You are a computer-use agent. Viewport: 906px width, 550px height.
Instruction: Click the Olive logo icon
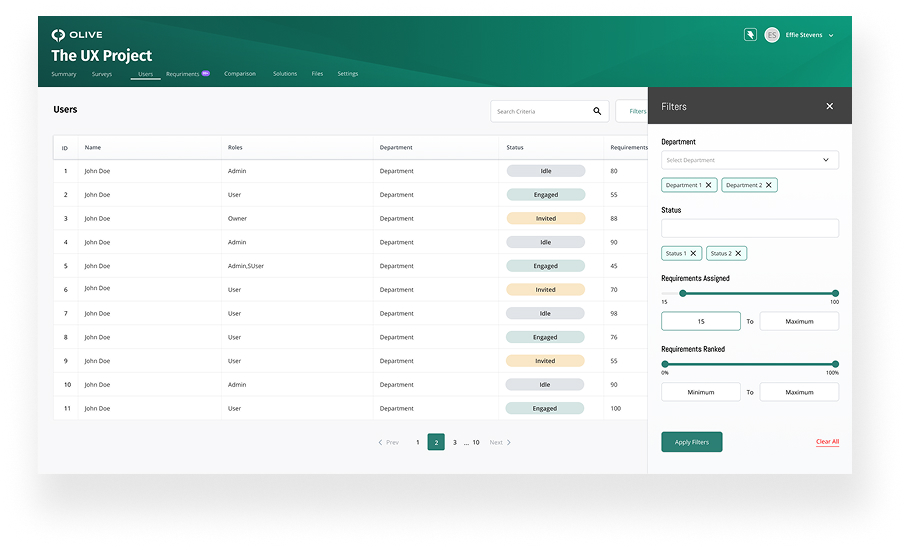(58, 35)
